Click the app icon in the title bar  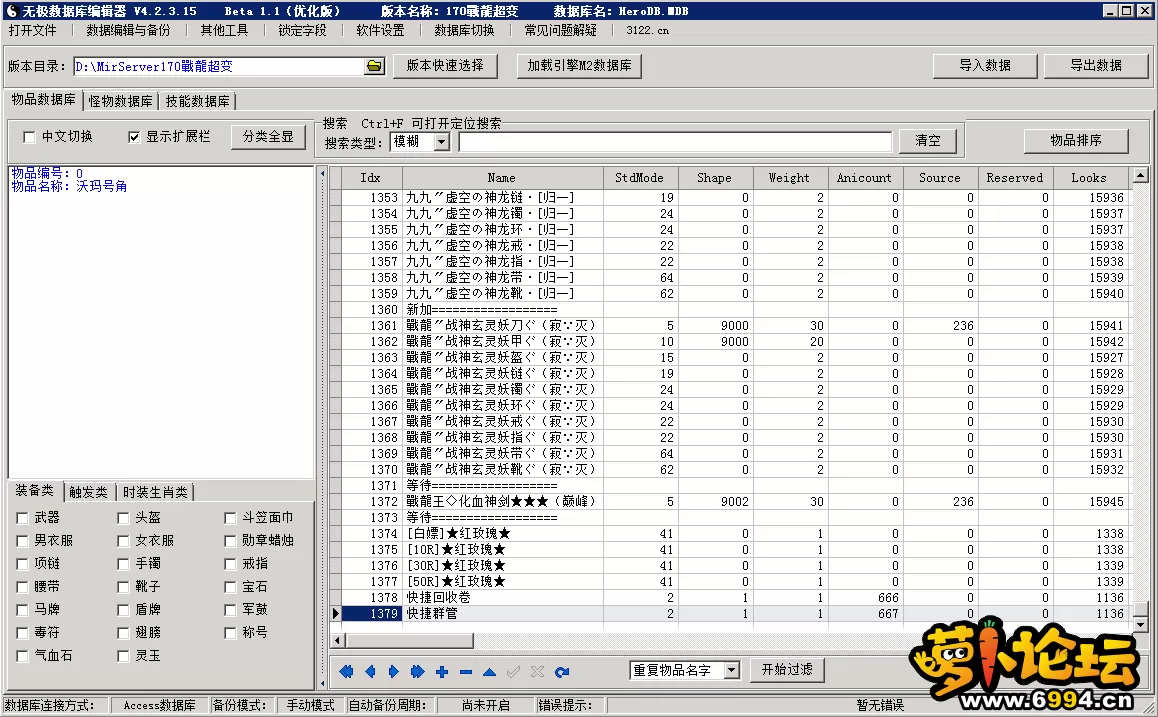point(11,10)
